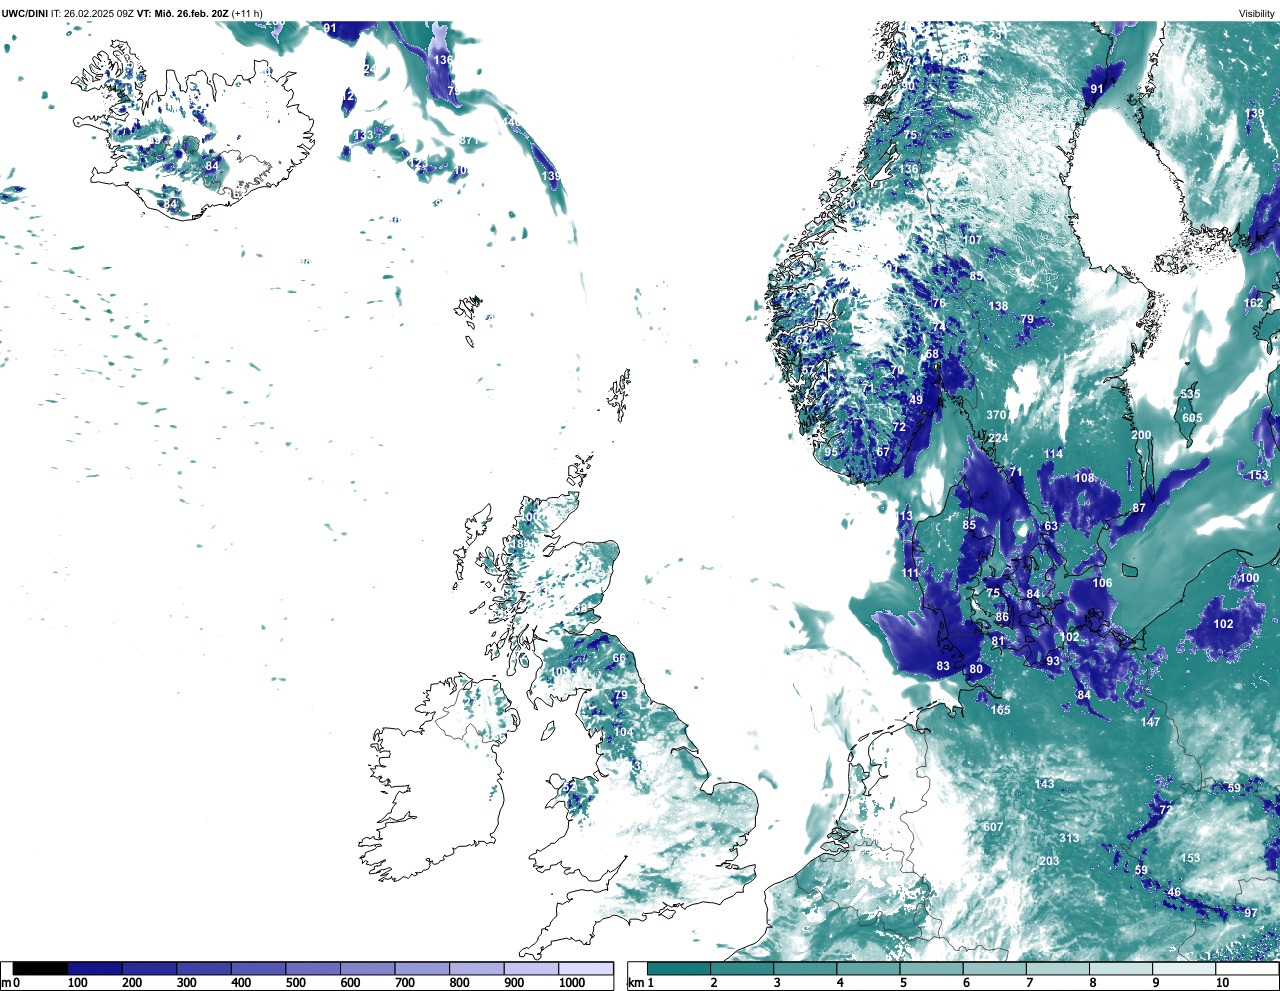Click the map visibility value 162

(1253, 303)
